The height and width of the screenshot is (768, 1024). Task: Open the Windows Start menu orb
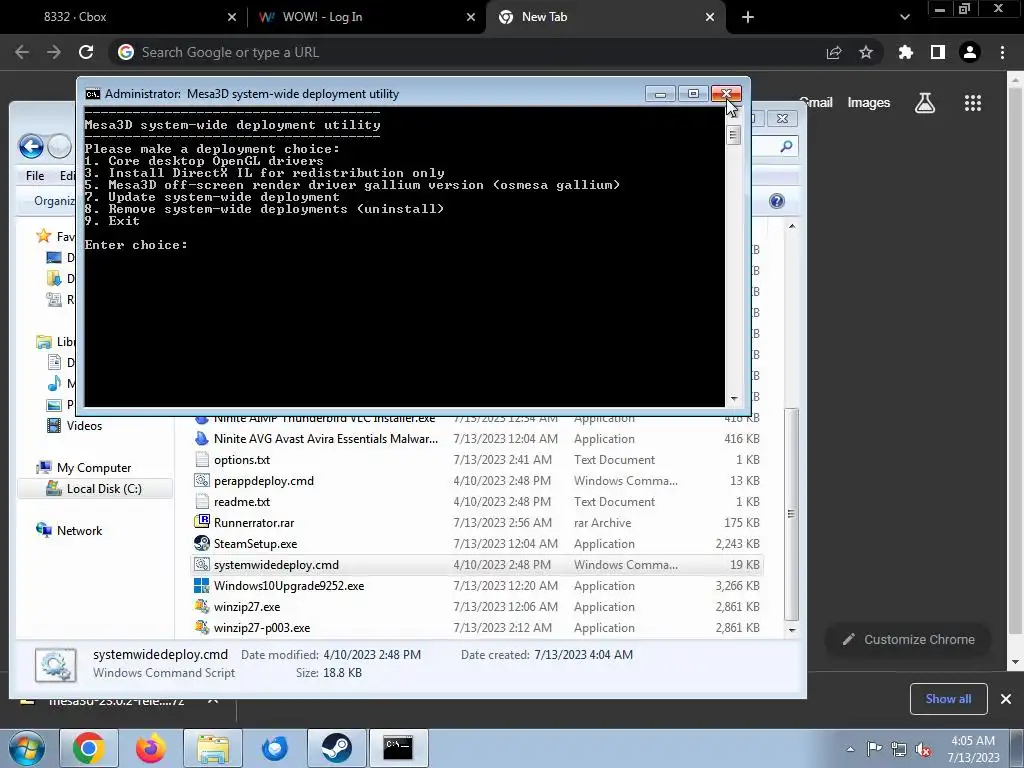[25, 748]
